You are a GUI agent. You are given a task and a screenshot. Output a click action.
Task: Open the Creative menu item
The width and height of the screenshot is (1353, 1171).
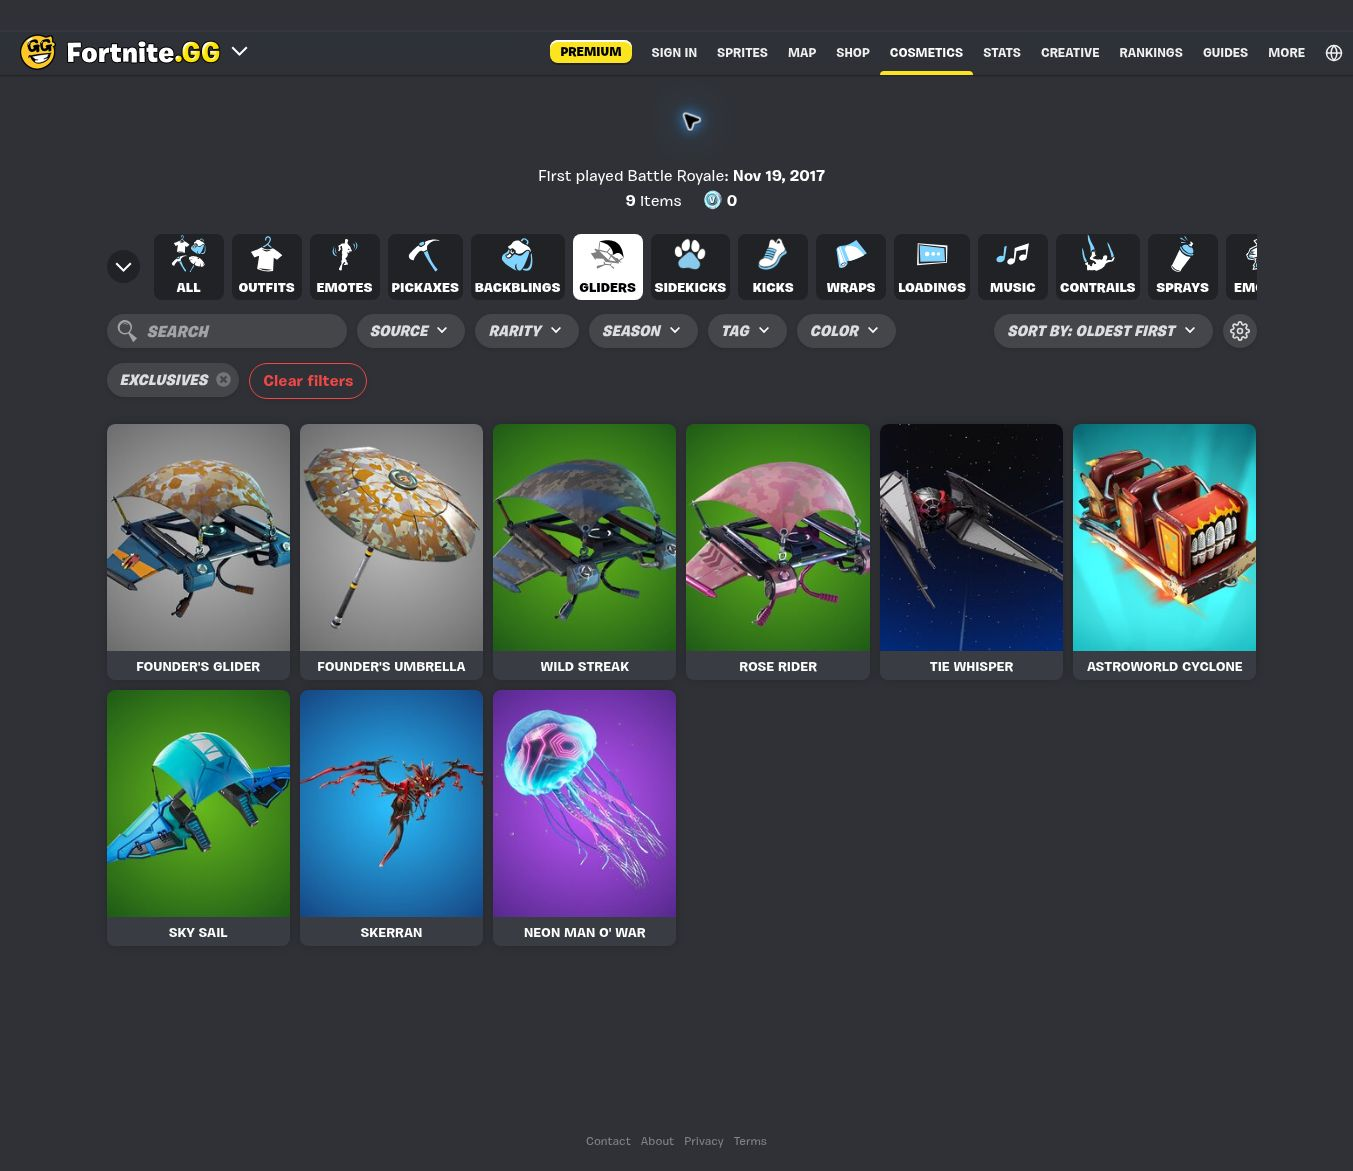pyautogui.click(x=1070, y=53)
